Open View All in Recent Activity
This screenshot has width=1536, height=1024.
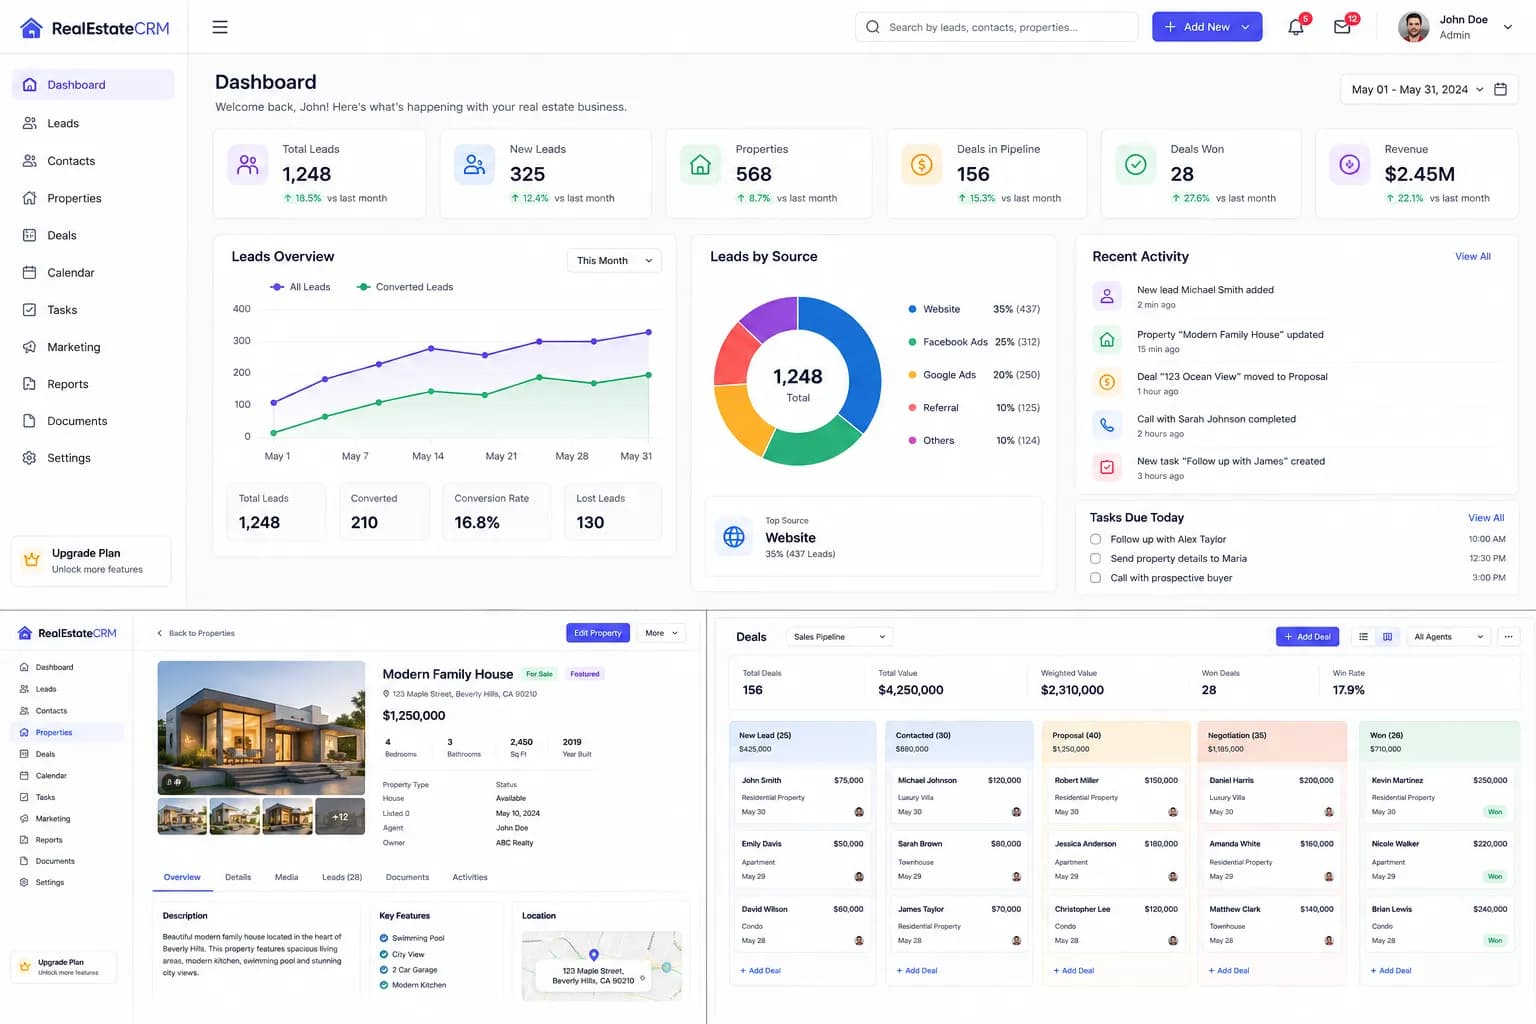(x=1473, y=257)
